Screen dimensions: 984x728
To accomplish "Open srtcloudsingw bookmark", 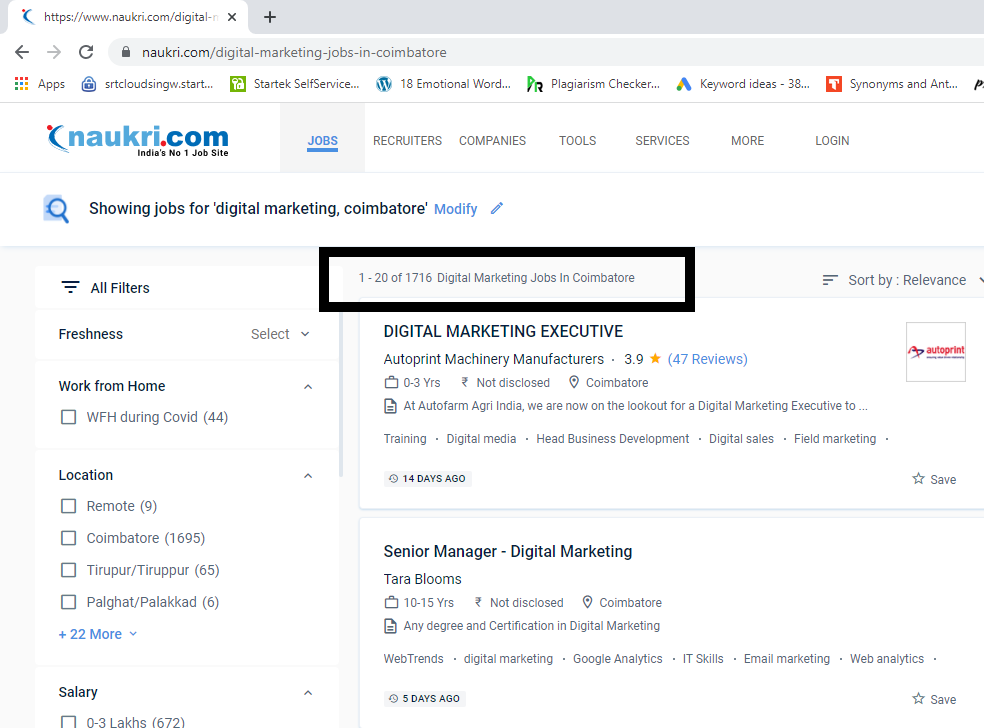I will tap(148, 83).
